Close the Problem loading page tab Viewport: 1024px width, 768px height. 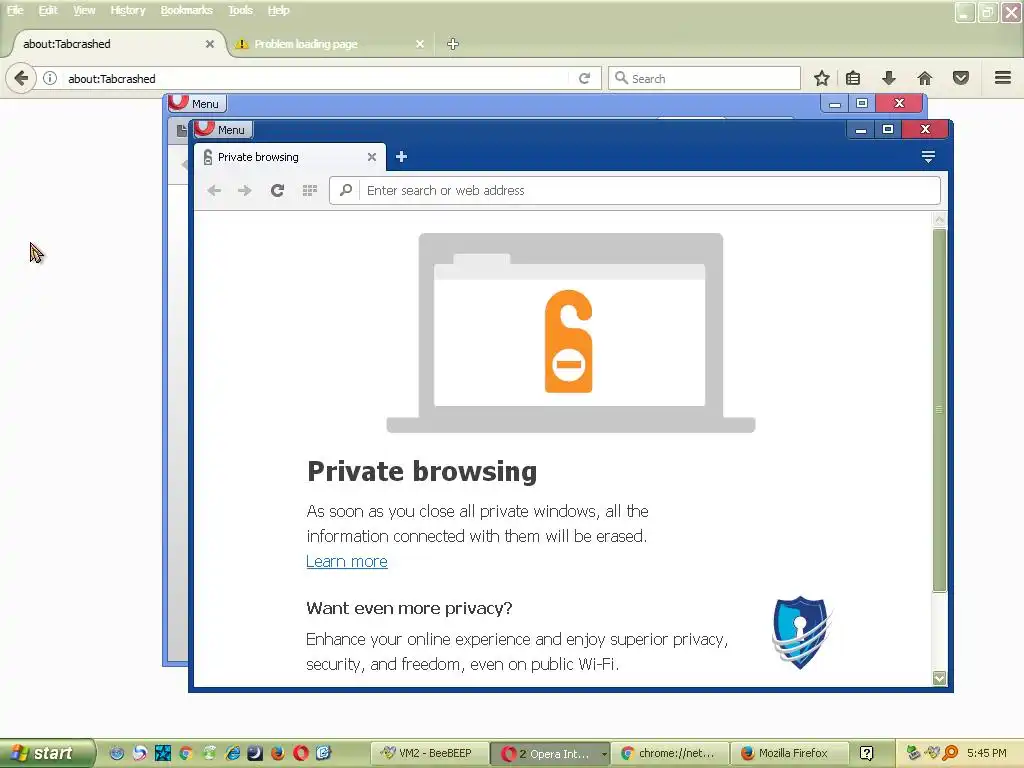(x=420, y=44)
